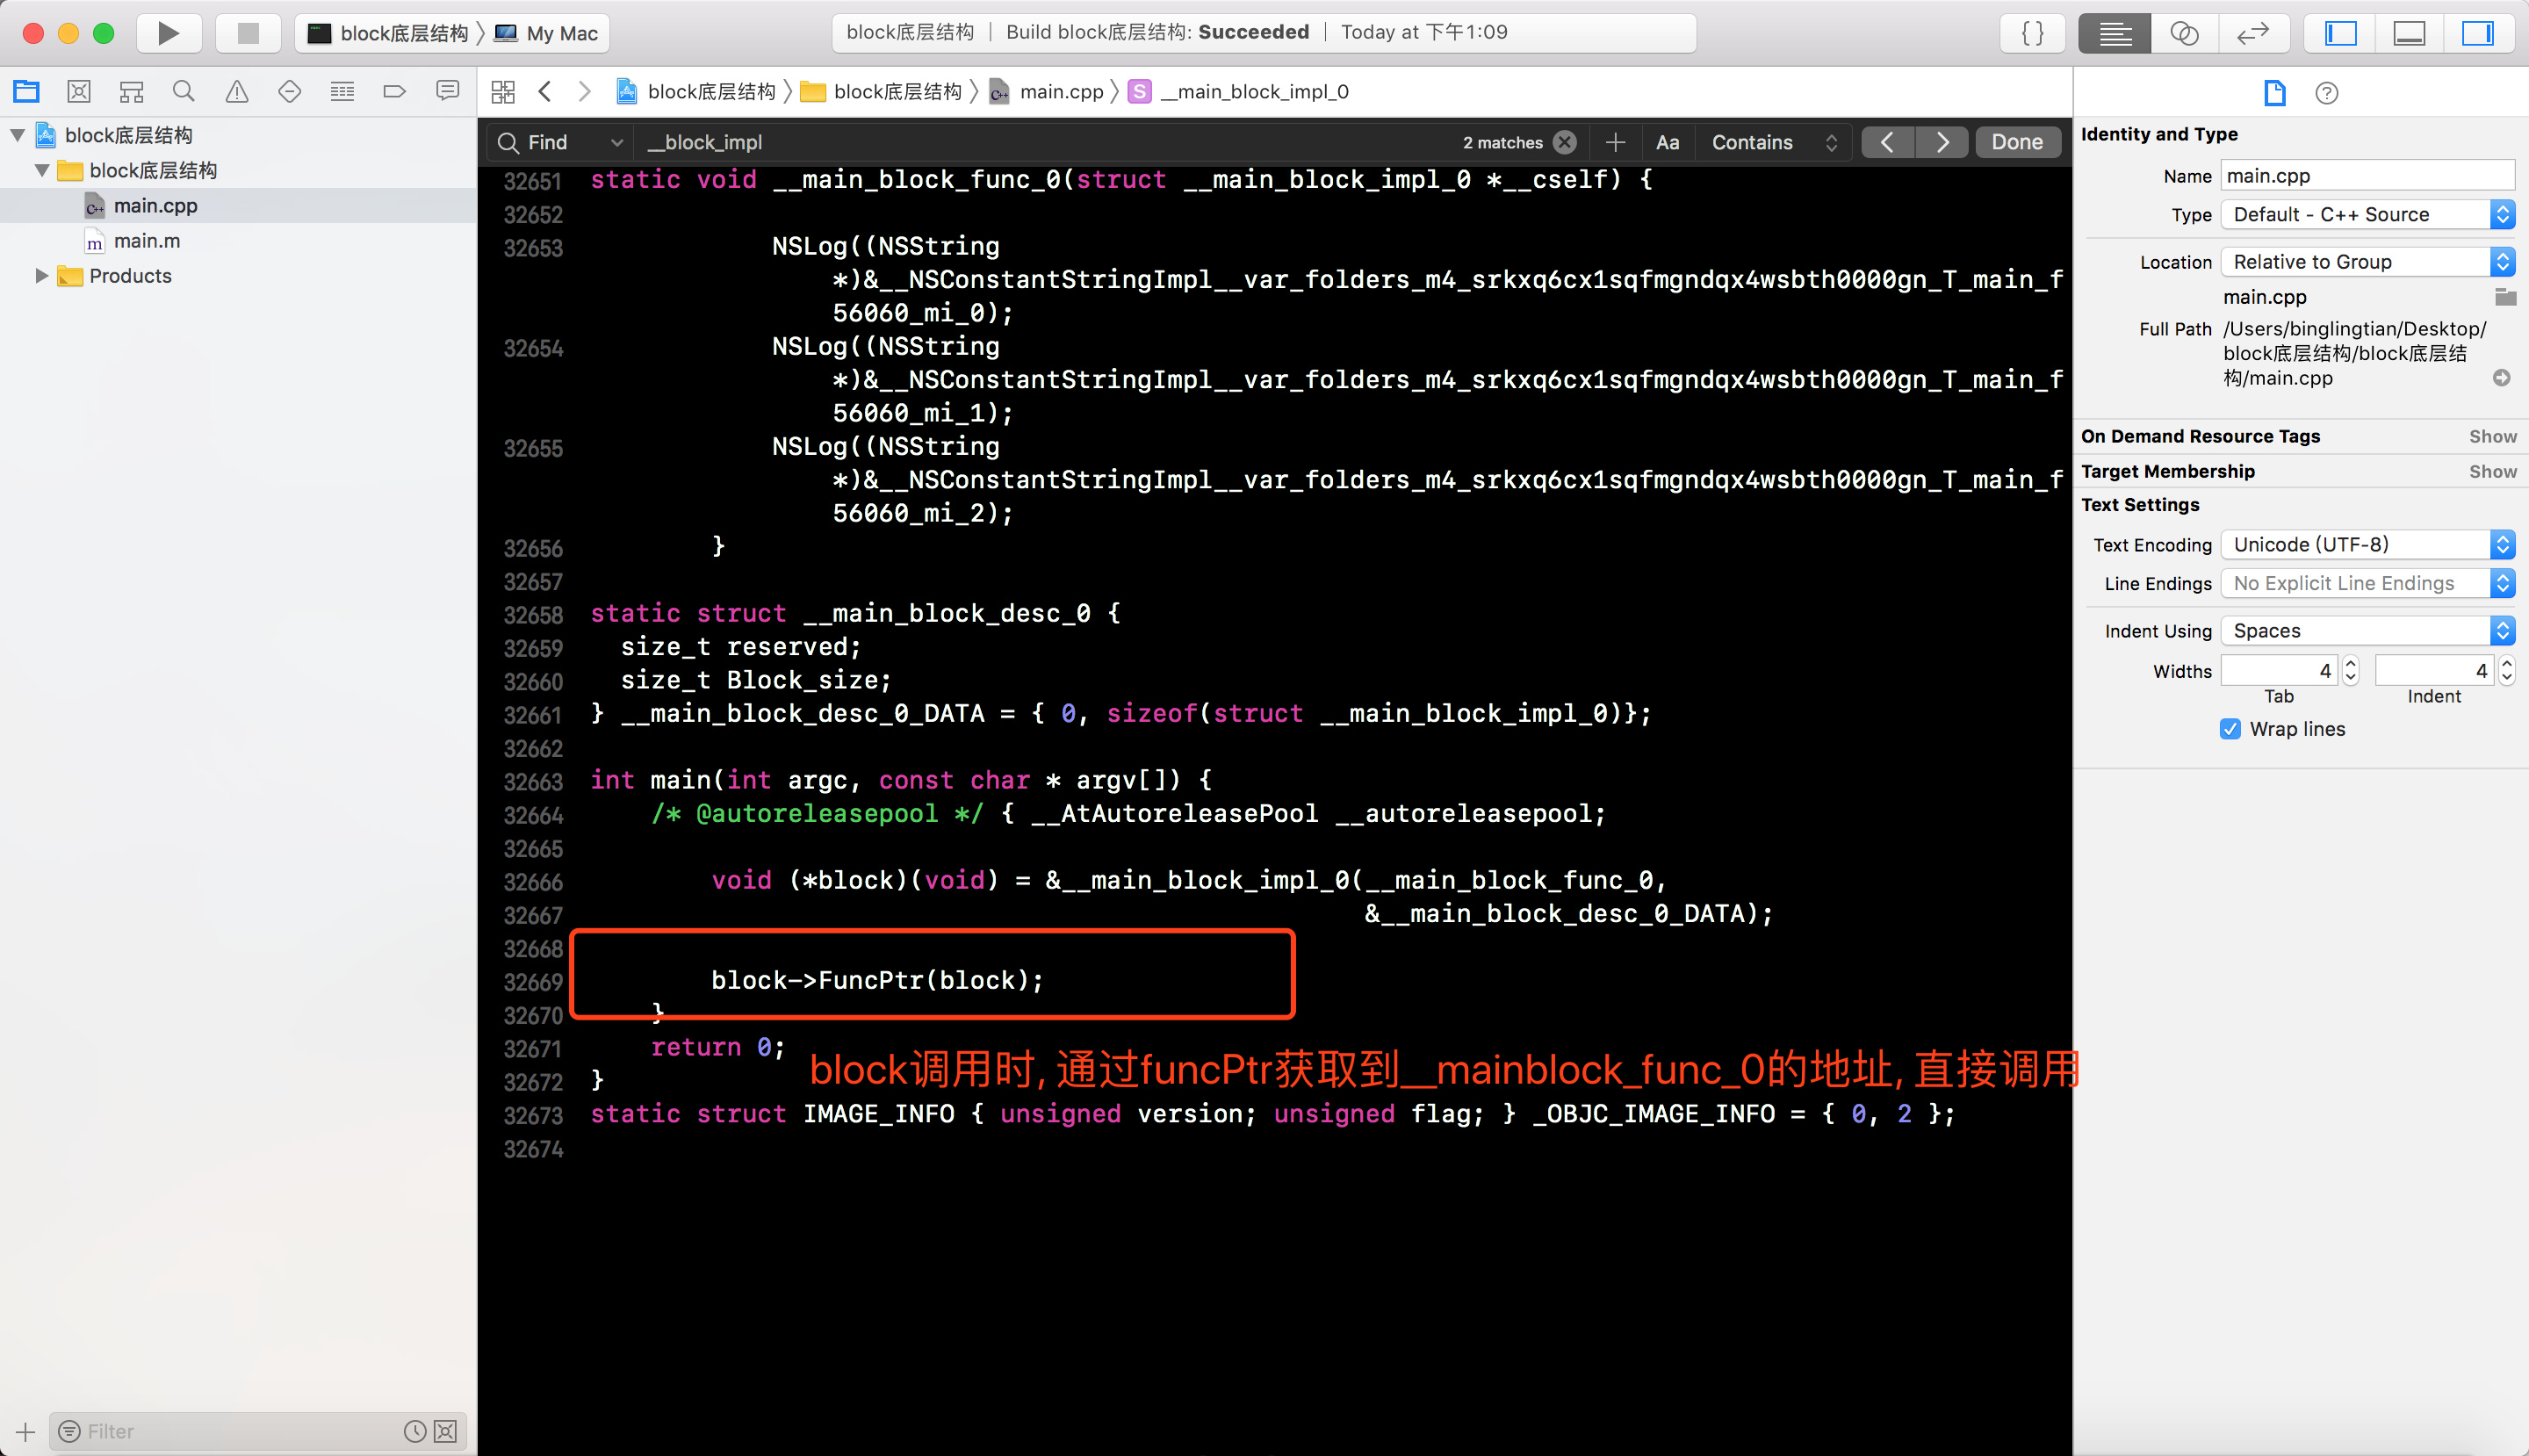The width and height of the screenshot is (2529, 1456).
Task: Toggle the Wrap lines checkbox
Action: click(2230, 729)
